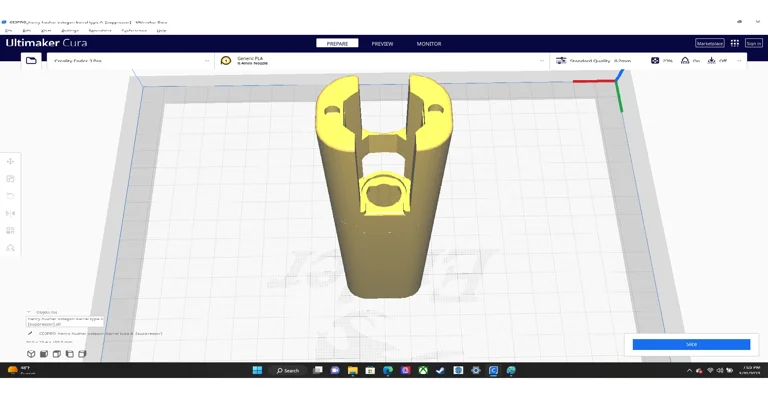Click the job name text next to pencil
Viewport: 768px width, 396px height.
tap(100, 333)
